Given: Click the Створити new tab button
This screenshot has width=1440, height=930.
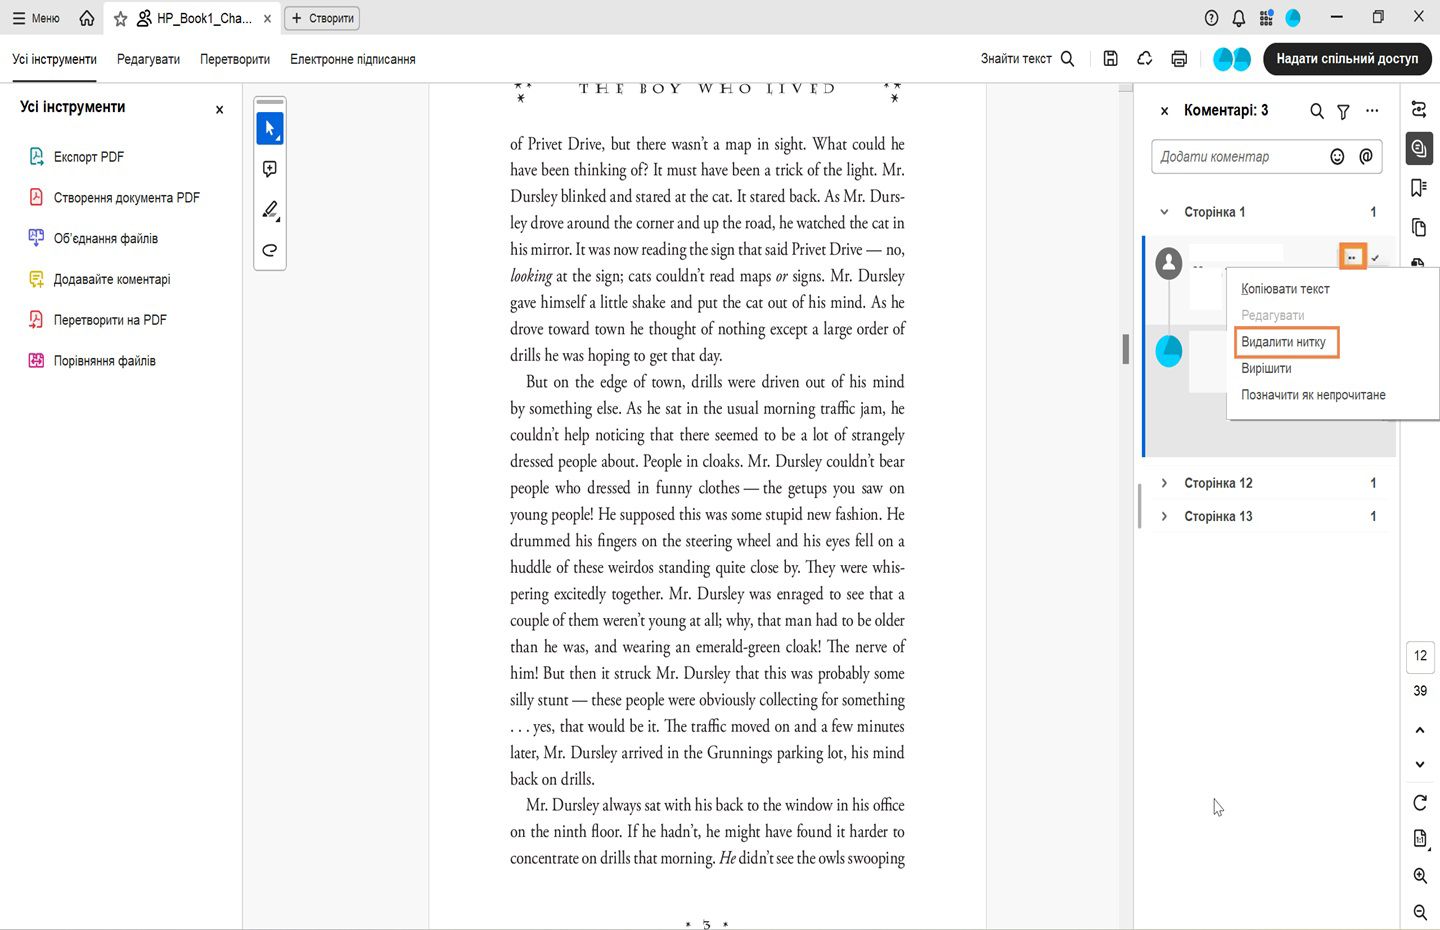Looking at the screenshot, I should [322, 18].
